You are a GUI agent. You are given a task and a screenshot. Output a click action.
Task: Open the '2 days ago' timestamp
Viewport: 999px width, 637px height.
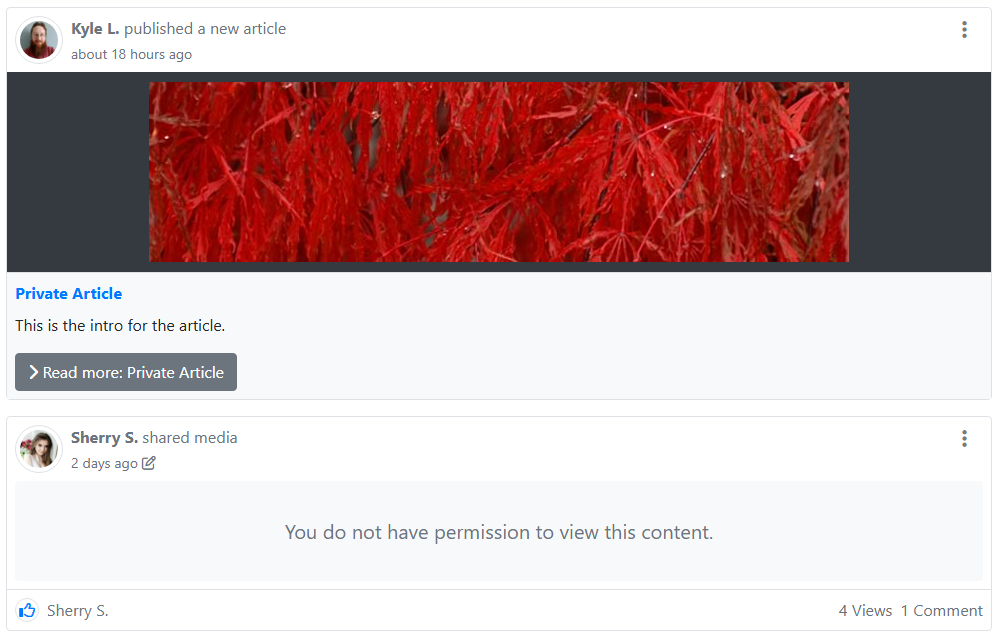tap(104, 463)
